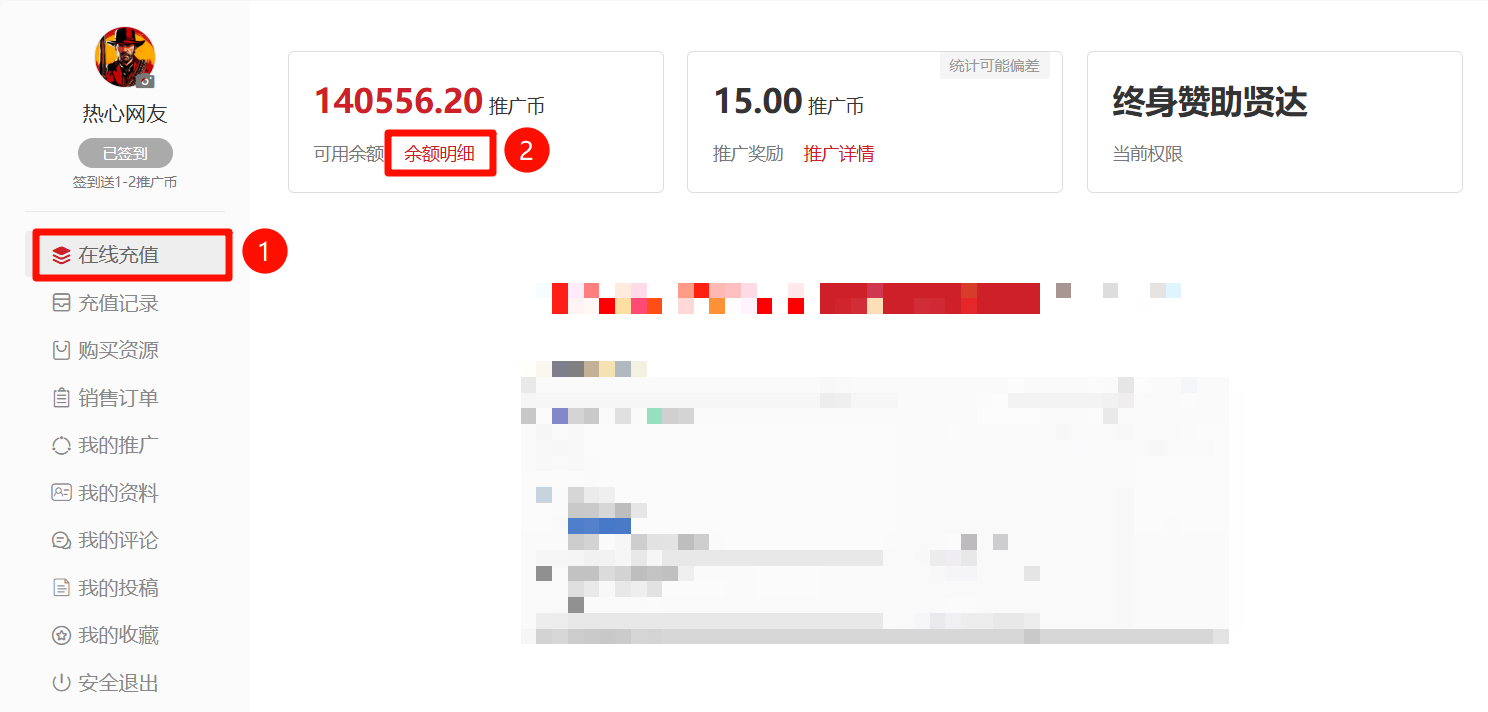Screen dimensions: 1488x712
Task: Click the document icon beside 我的投稿
Action: pos(61,588)
